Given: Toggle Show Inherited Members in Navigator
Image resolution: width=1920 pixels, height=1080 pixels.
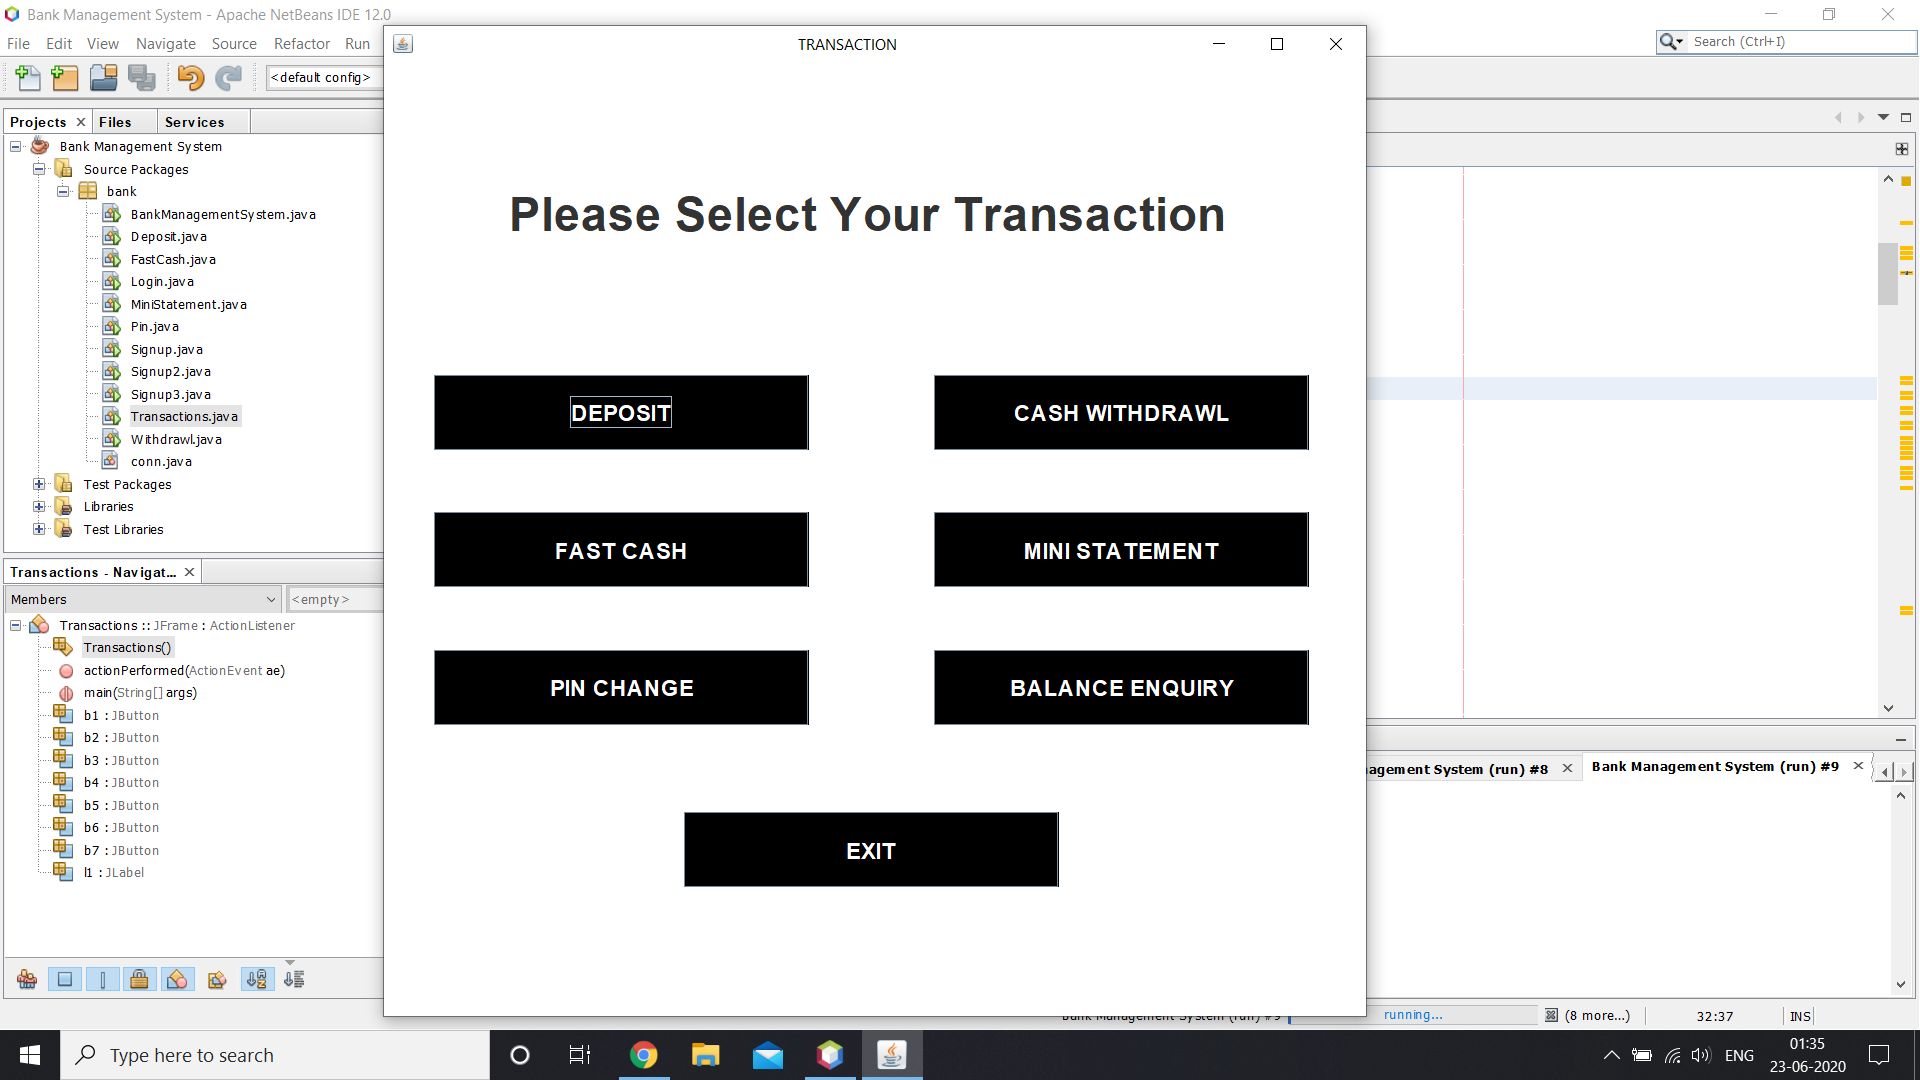Looking at the screenshot, I should tap(27, 980).
